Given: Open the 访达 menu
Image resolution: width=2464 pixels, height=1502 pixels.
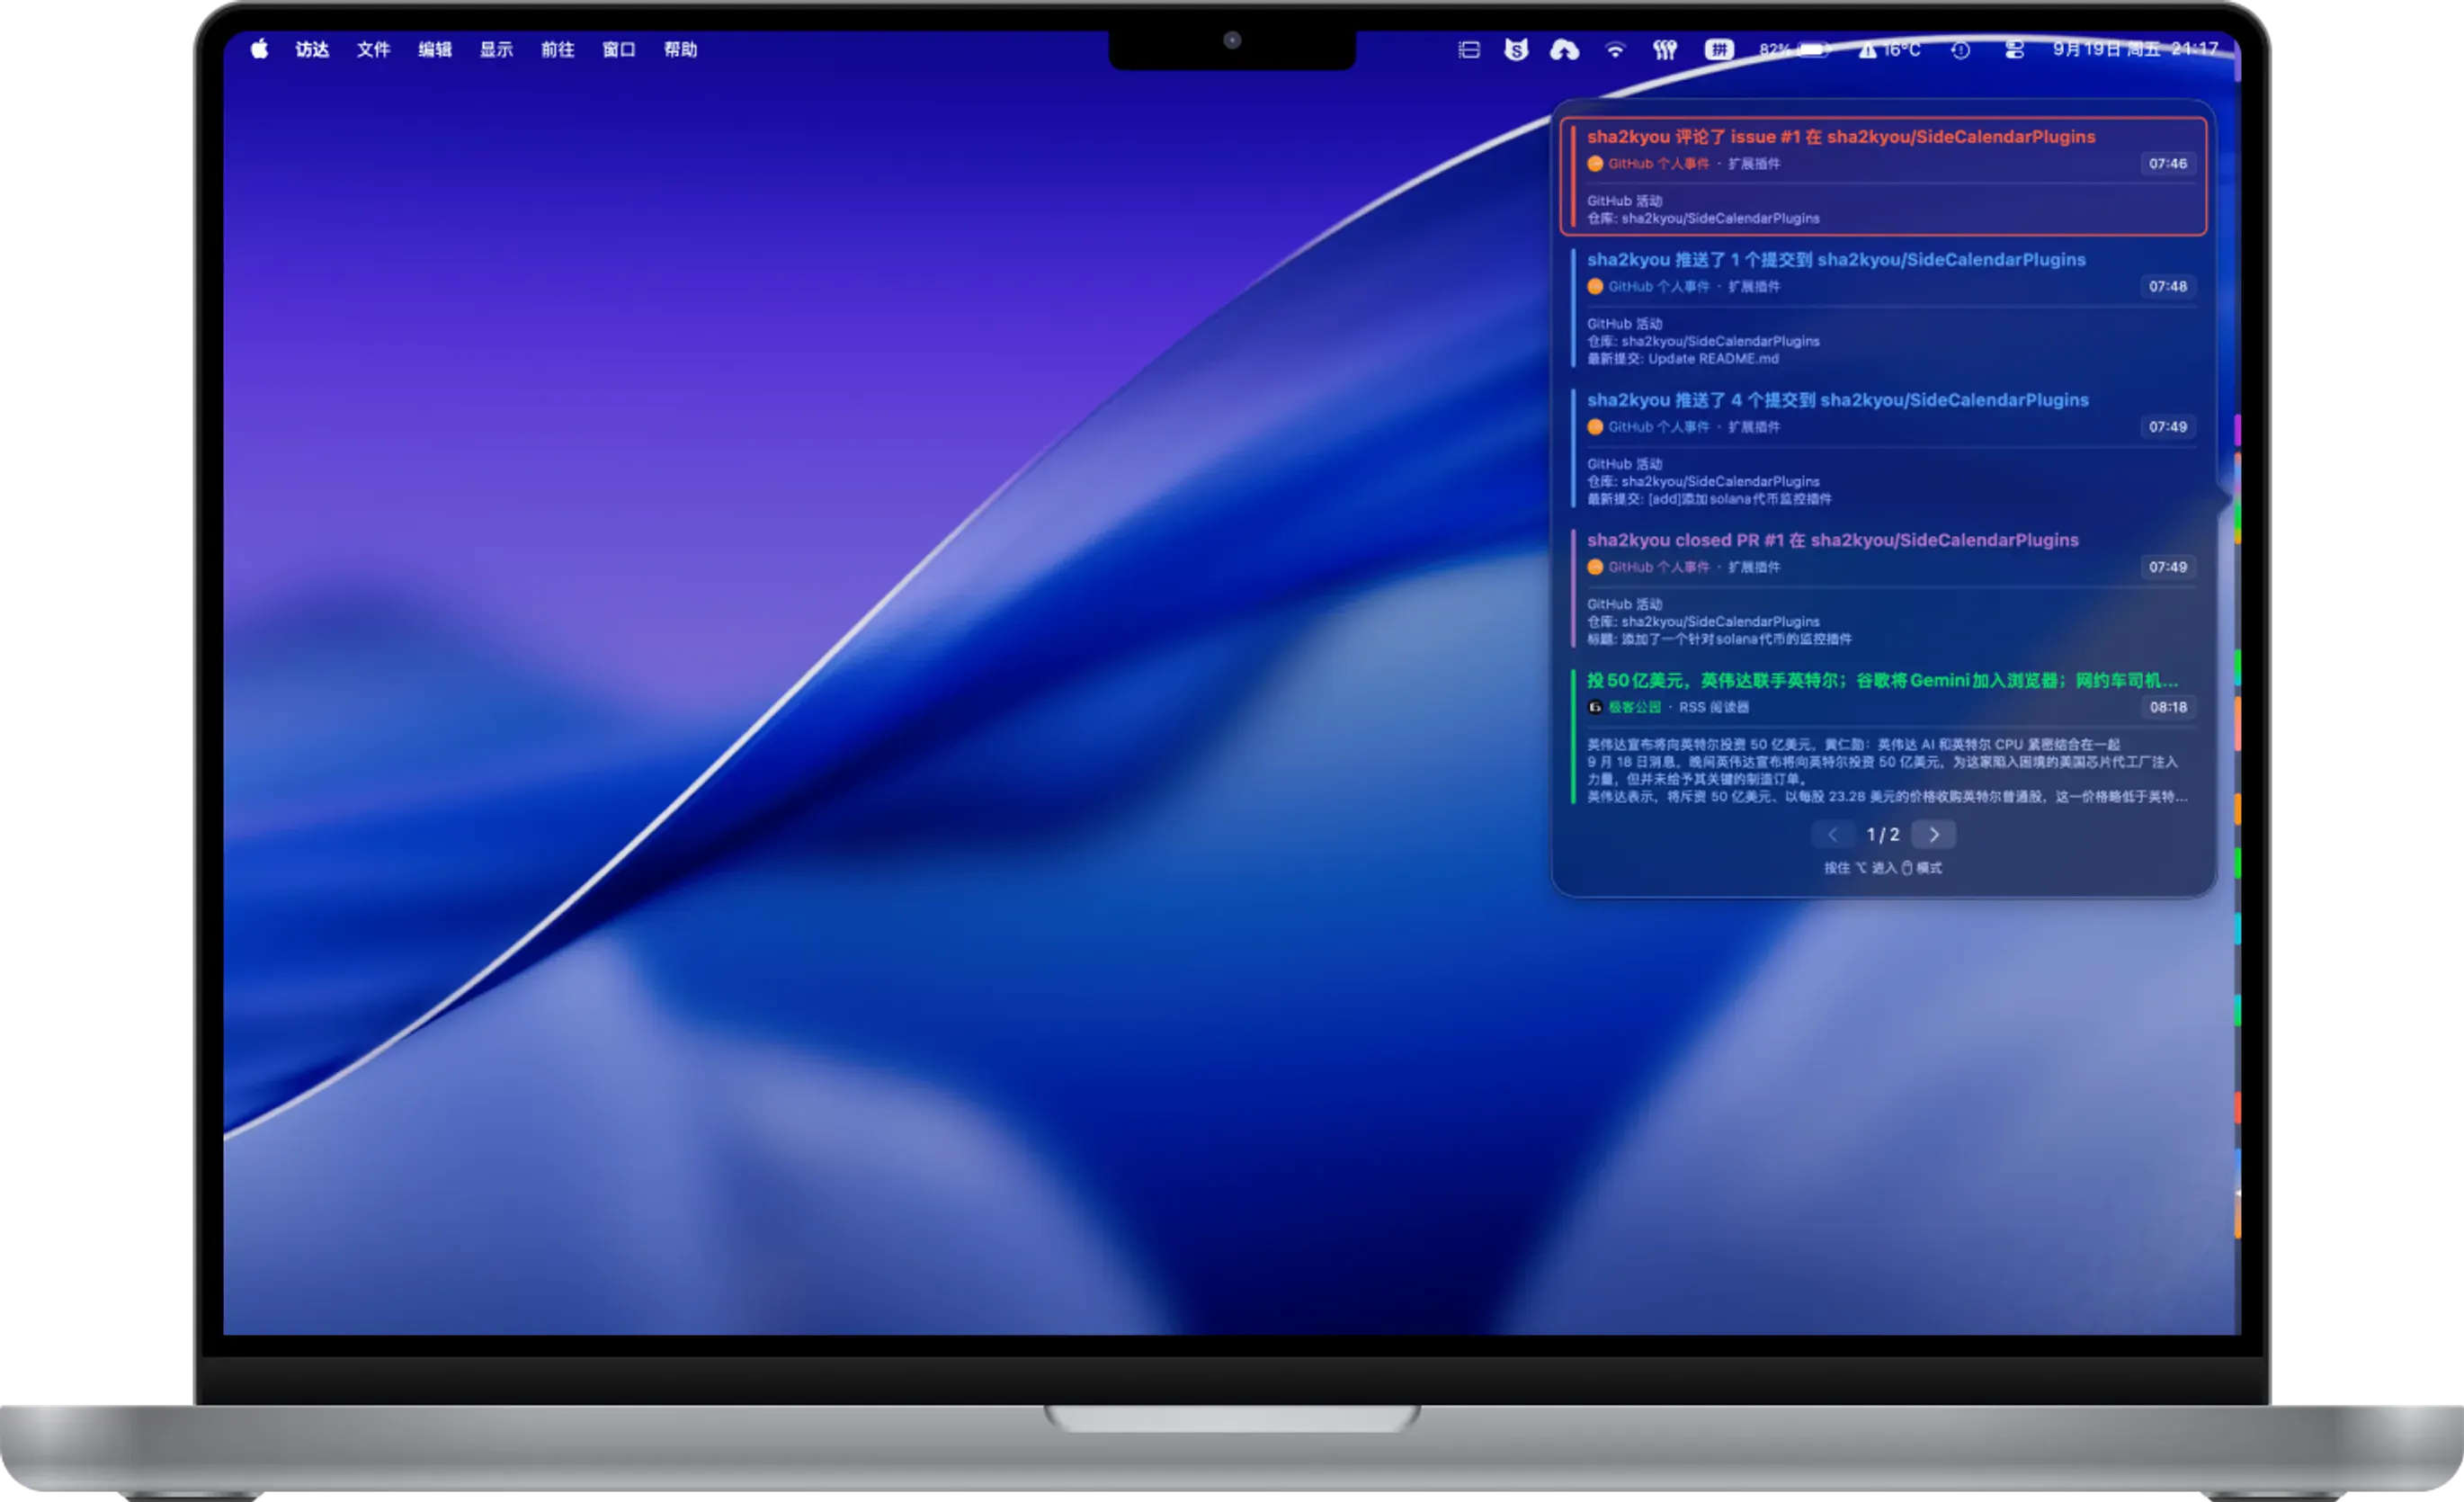Looking at the screenshot, I should click(x=312, y=49).
